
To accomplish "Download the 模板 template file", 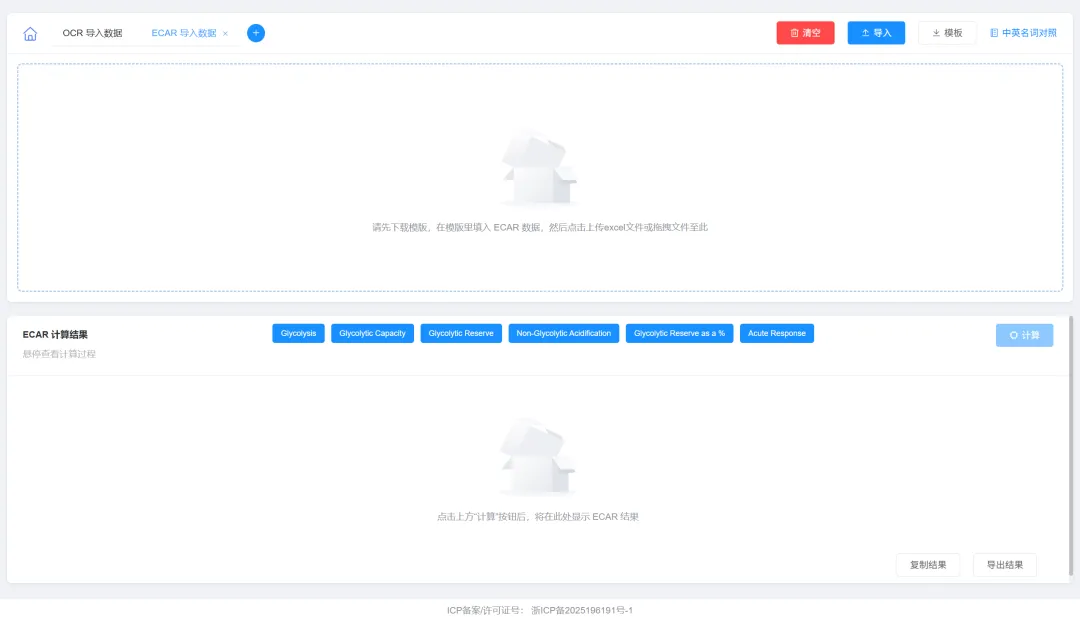I will click(947, 33).
